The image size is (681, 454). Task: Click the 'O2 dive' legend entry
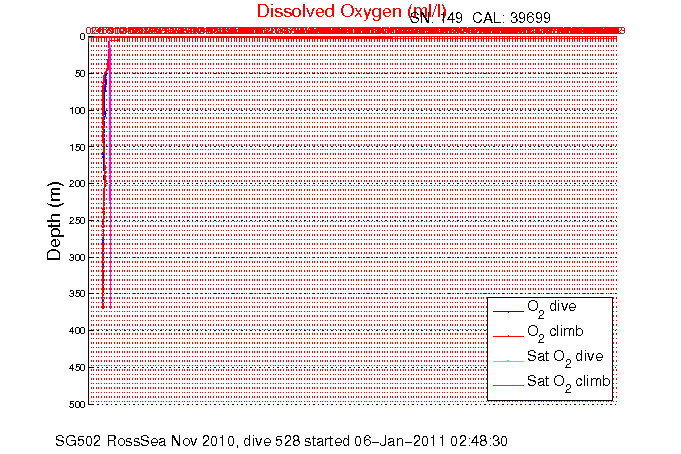[x=552, y=308]
